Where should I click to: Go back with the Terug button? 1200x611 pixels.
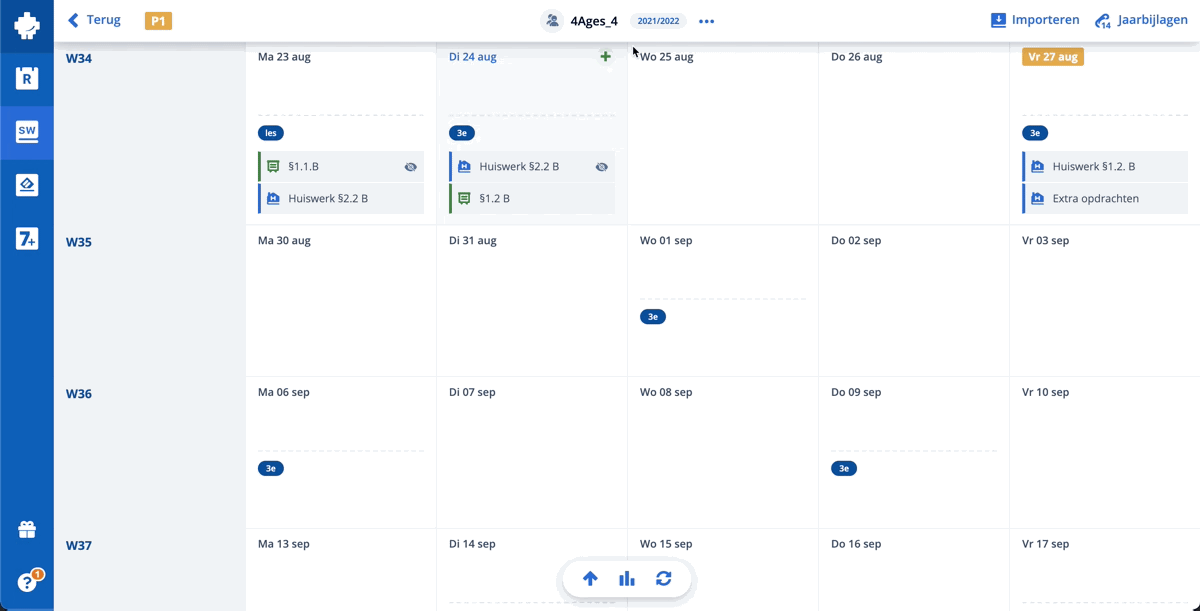[94, 20]
